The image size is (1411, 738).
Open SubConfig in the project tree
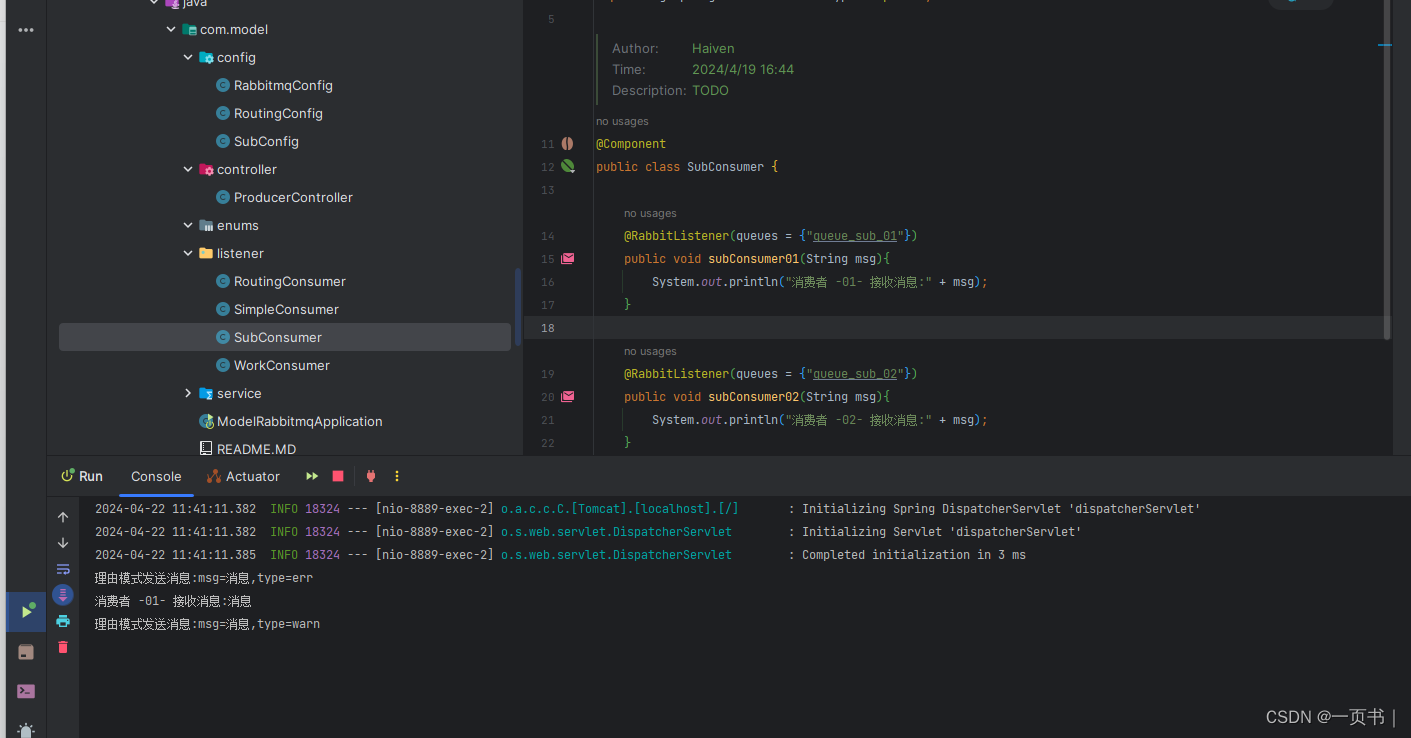click(266, 142)
